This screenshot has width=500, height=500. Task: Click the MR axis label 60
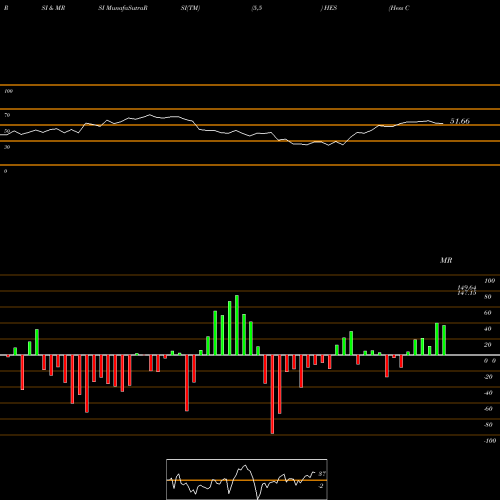[488, 313]
